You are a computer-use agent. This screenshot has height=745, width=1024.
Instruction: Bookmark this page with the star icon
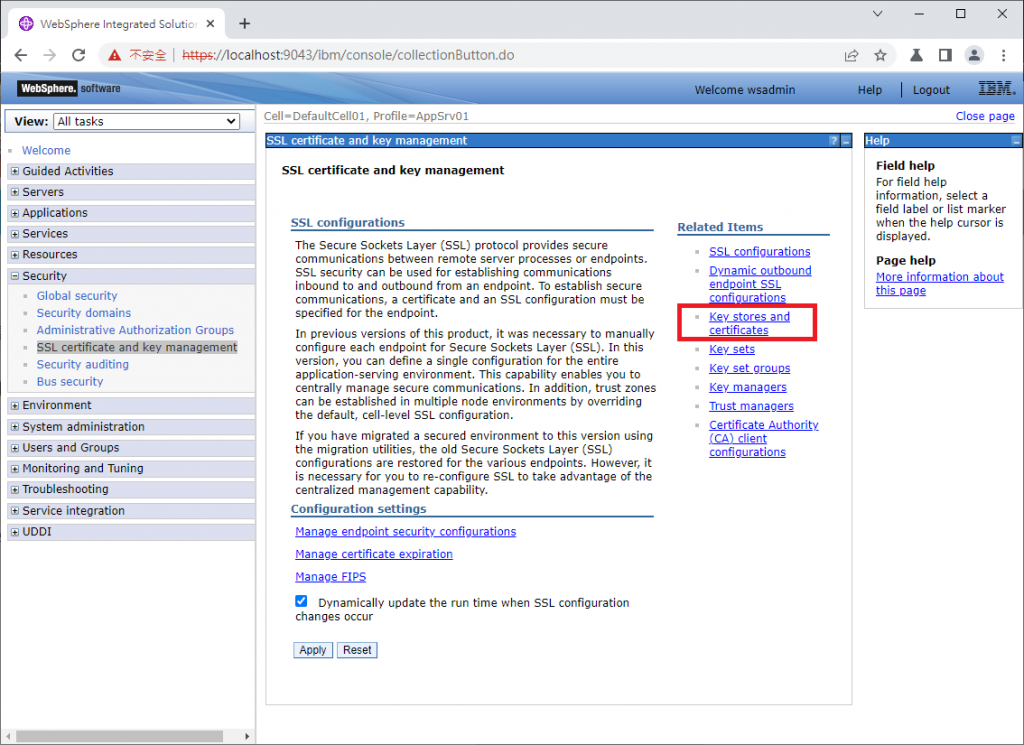pyautogui.click(x=880, y=55)
